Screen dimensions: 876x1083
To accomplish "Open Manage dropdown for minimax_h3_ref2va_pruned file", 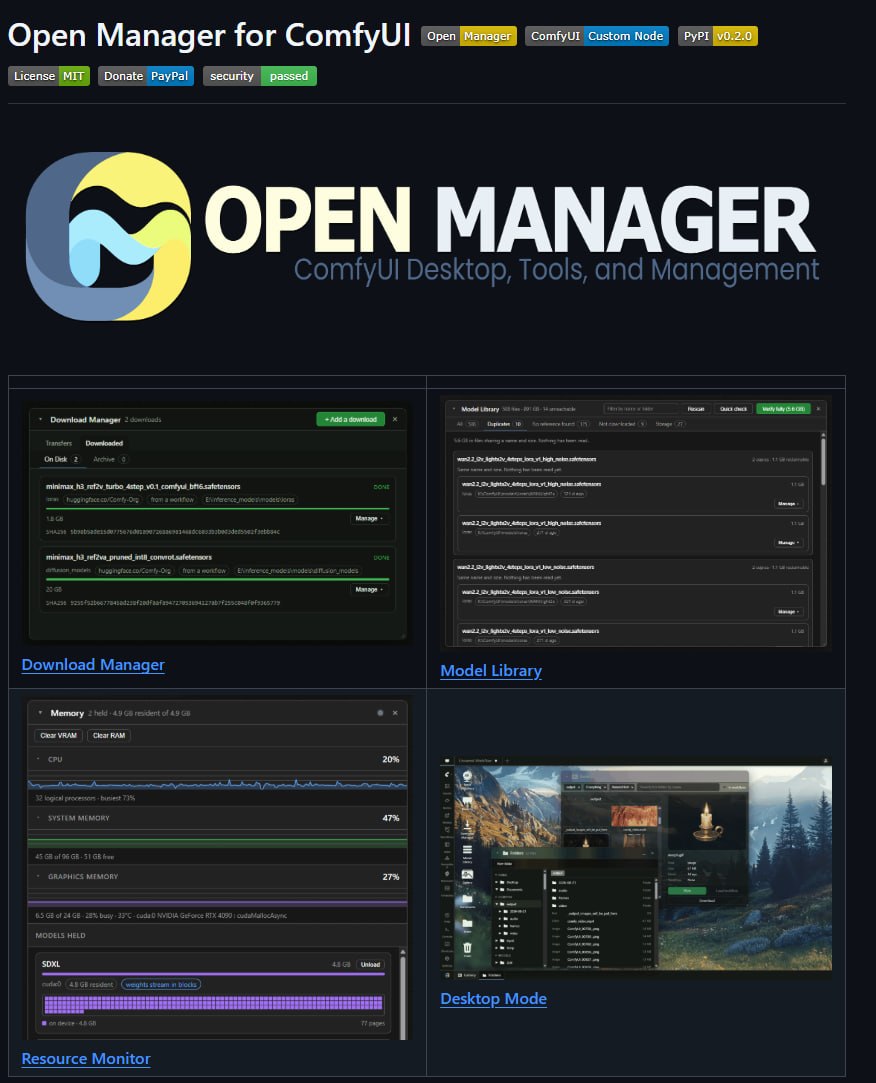I will coord(369,590).
